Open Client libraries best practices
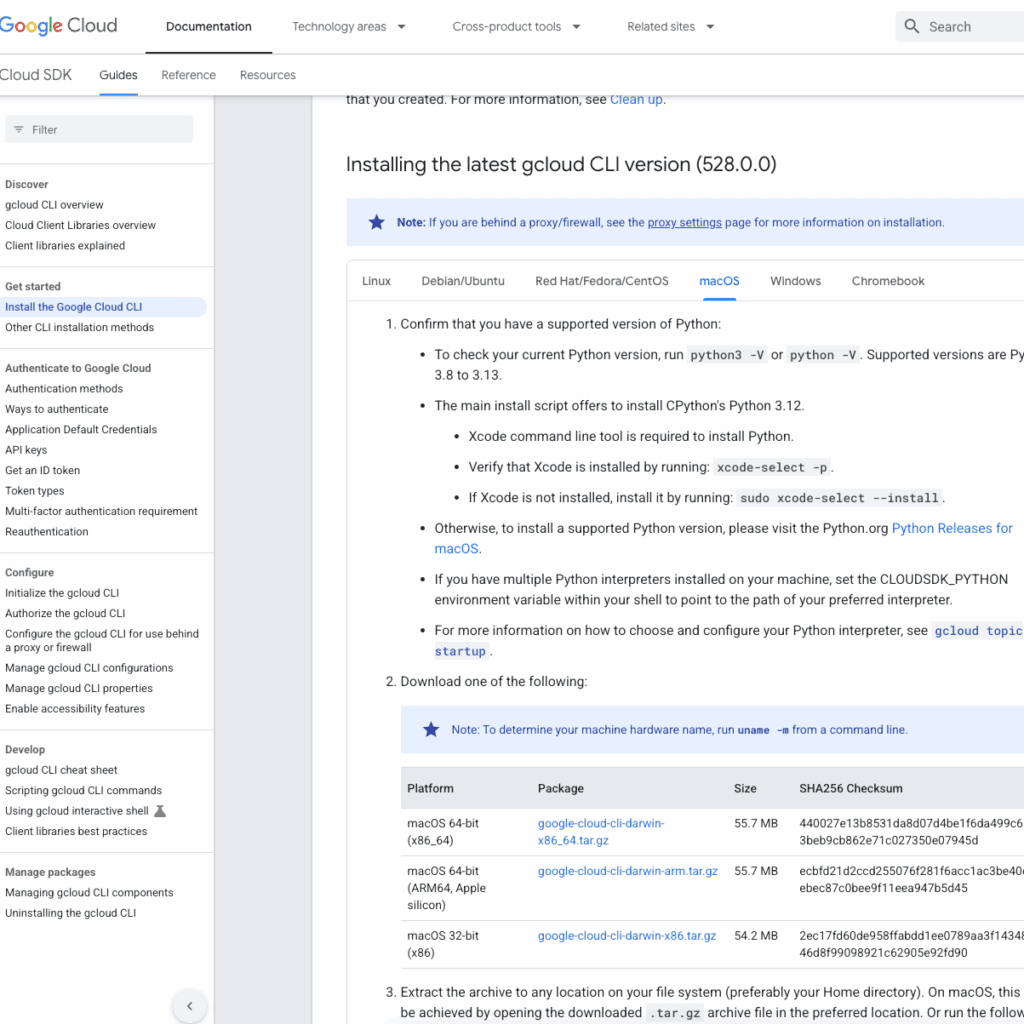Image resolution: width=1024 pixels, height=1024 pixels. coord(76,831)
